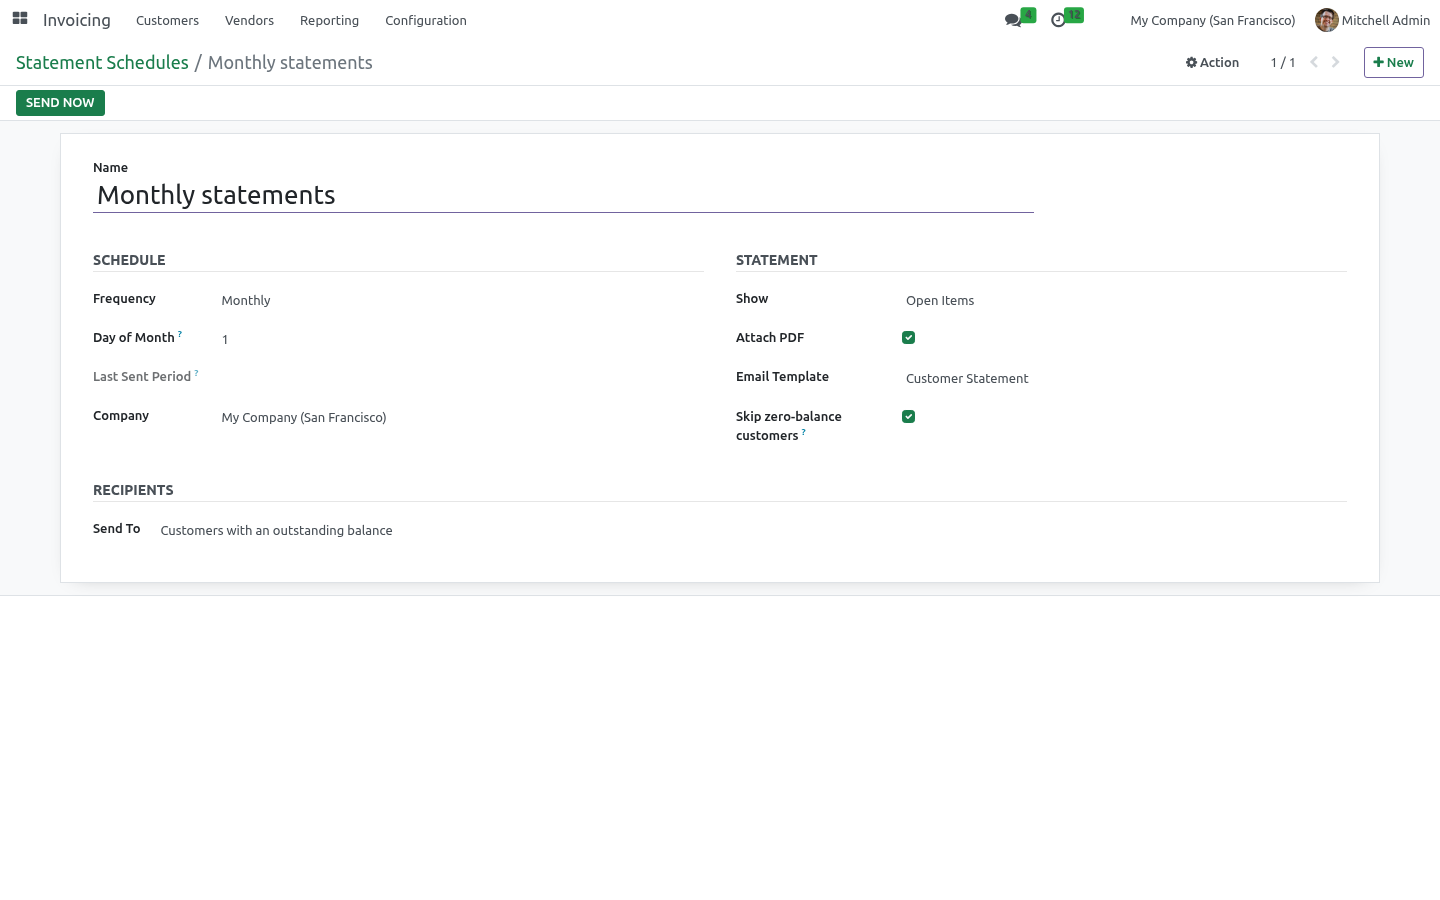
Task: Open the Customers menu
Action: (x=167, y=20)
